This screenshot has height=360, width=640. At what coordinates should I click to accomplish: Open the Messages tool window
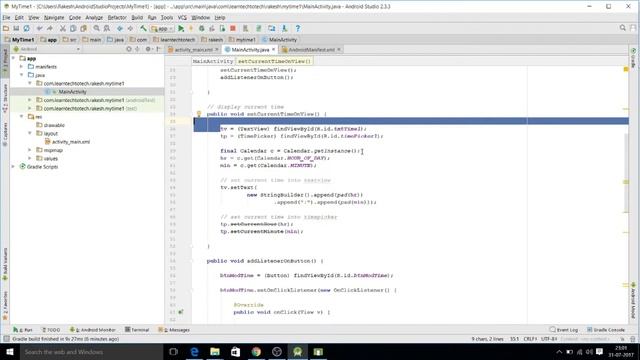pyautogui.click(x=174, y=329)
